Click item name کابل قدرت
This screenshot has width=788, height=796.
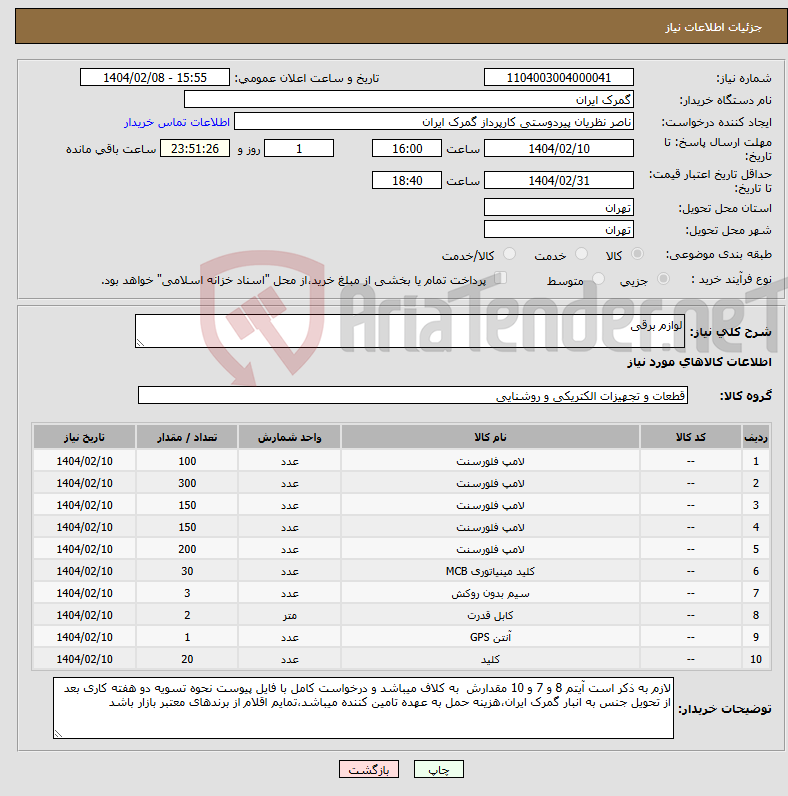[x=490, y=615]
